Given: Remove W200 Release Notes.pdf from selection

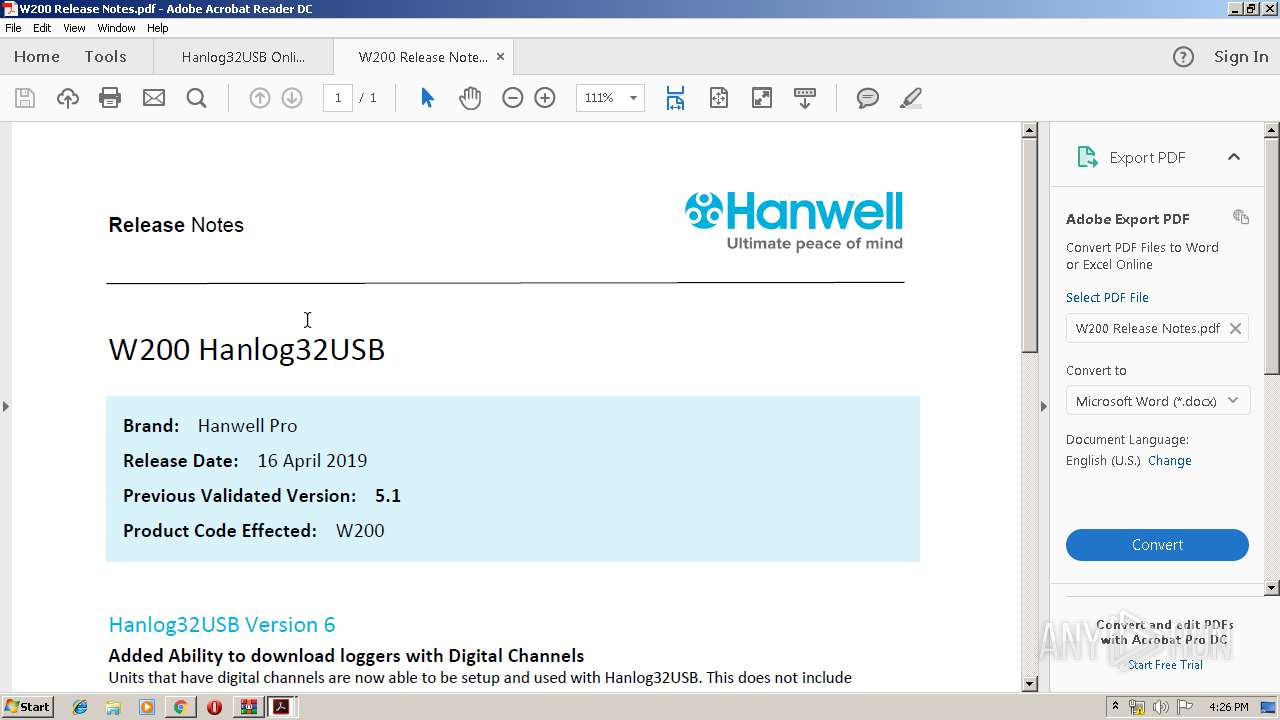Looking at the screenshot, I should 1236,328.
